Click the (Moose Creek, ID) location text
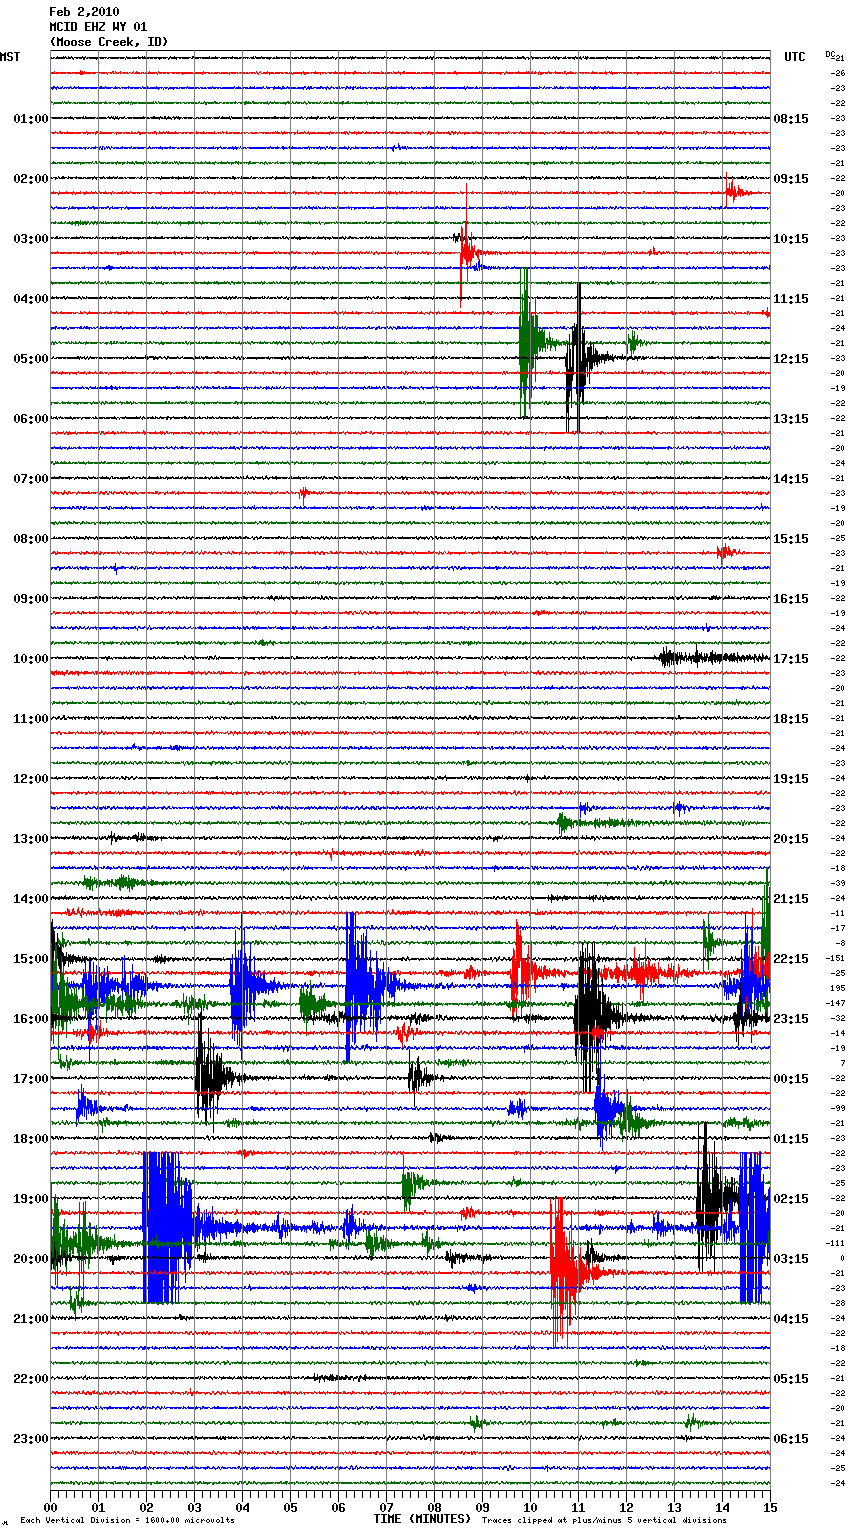This screenshot has width=850, height=1534. (x=108, y=42)
